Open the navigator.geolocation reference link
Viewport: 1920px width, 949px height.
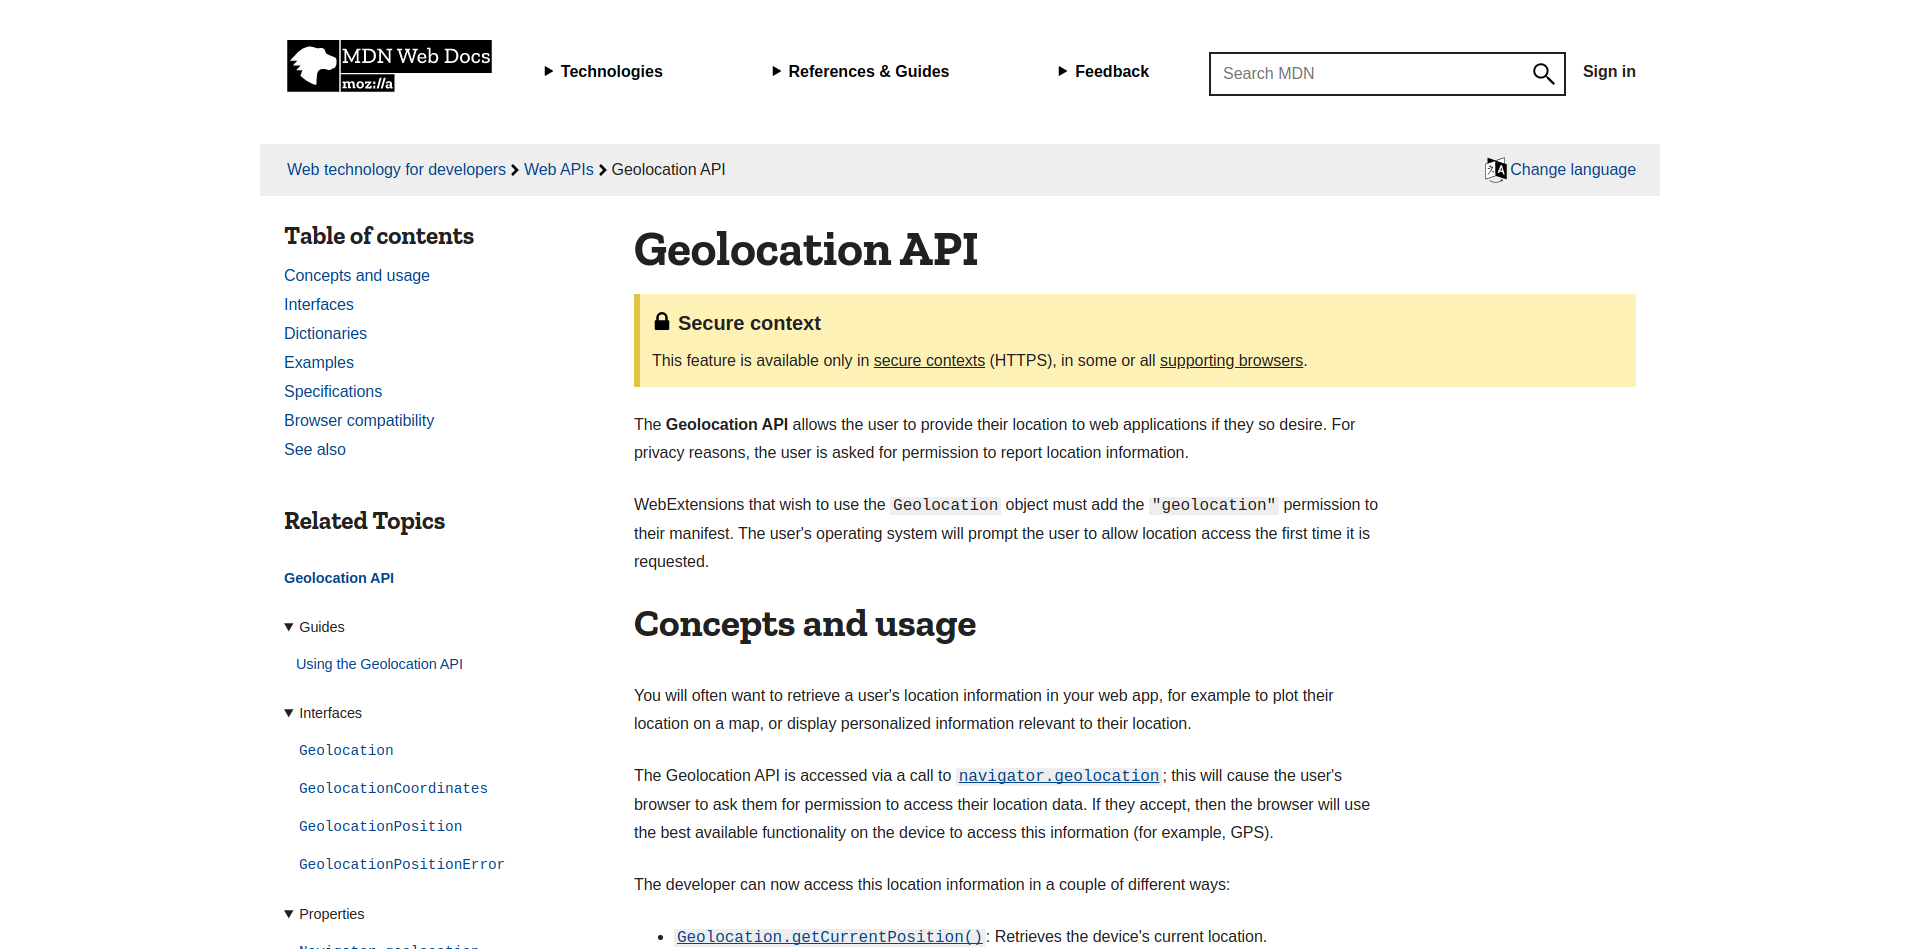[1058, 776]
